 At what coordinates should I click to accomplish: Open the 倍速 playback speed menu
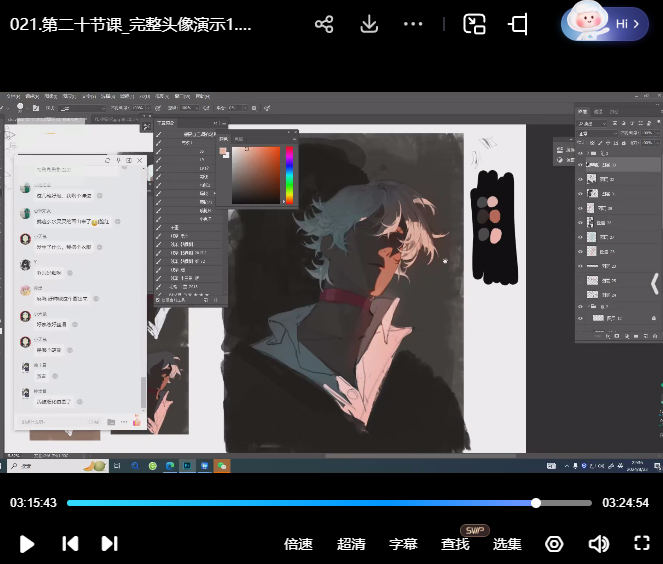coord(298,544)
